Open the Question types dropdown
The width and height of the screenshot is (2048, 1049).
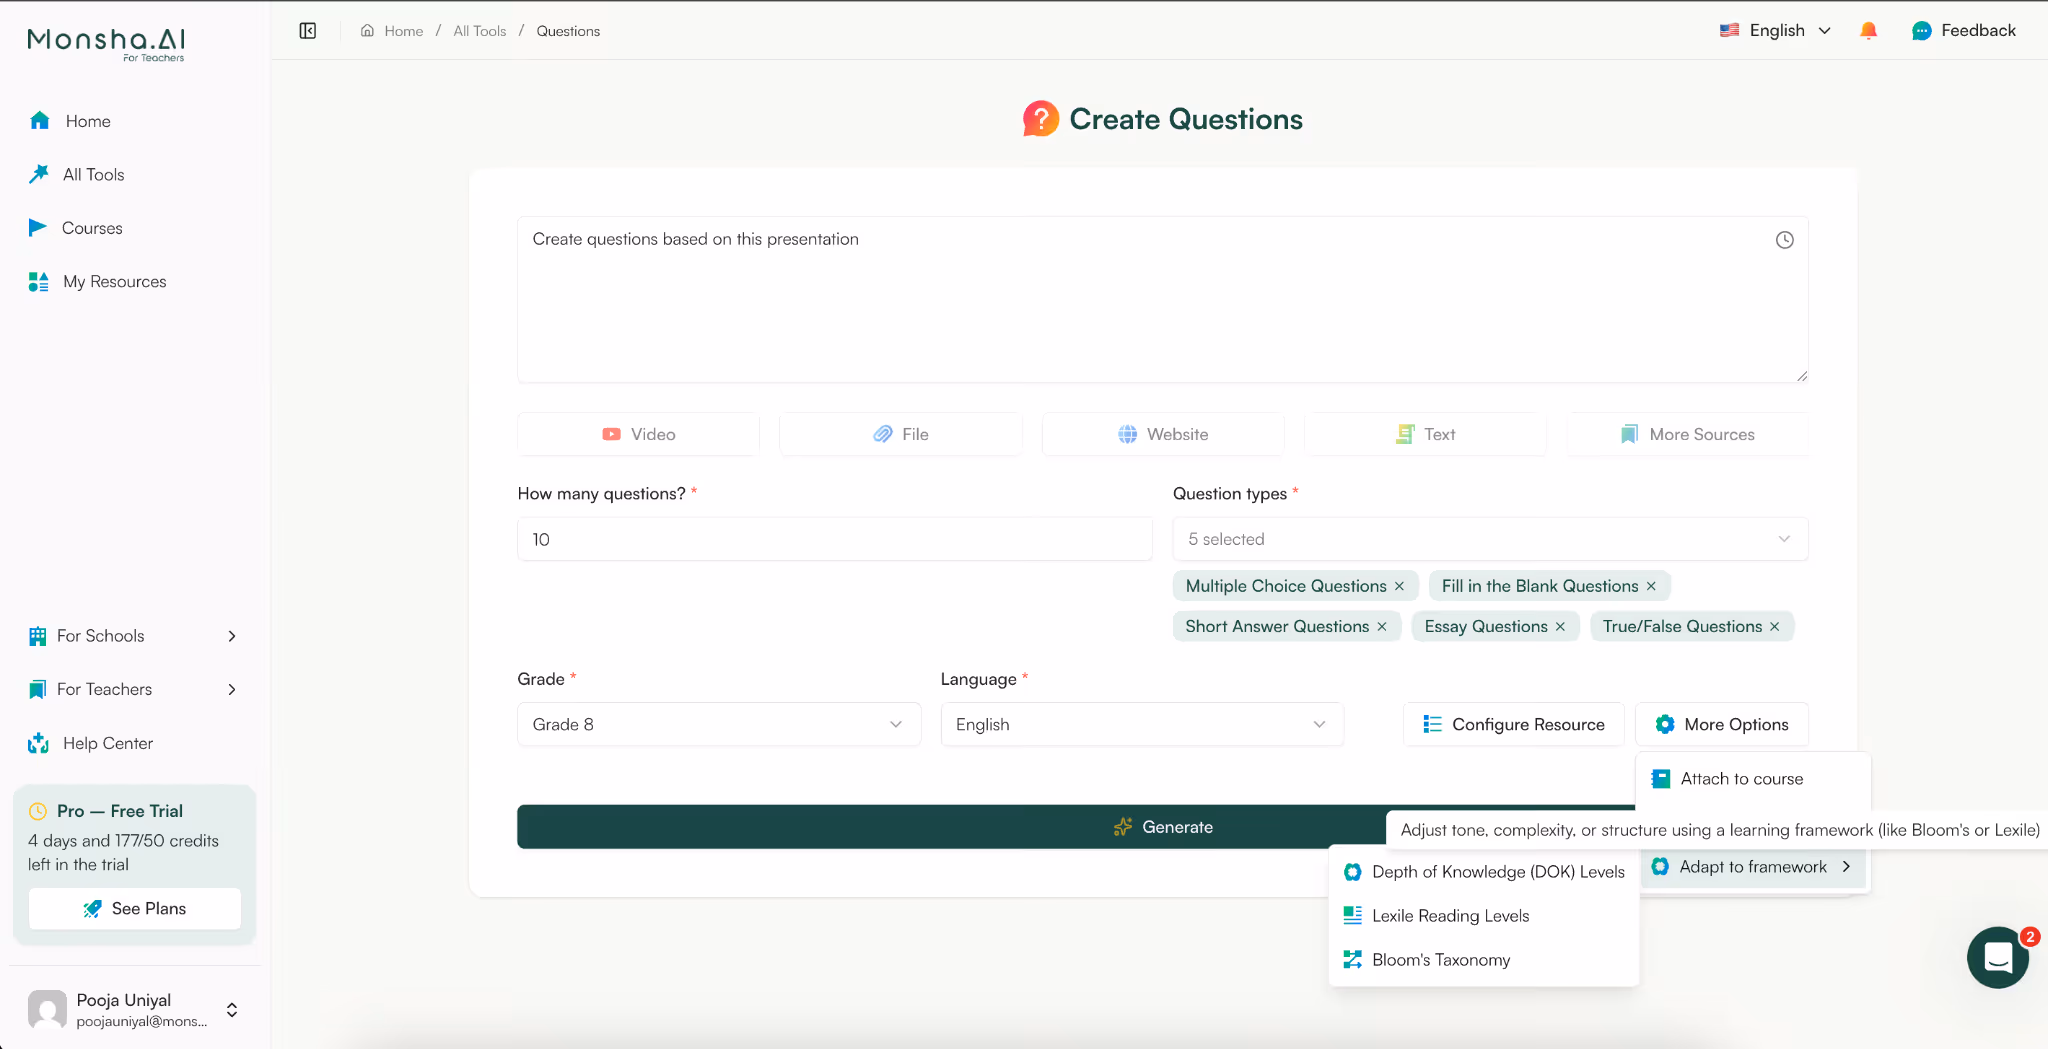click(1489, 539)
